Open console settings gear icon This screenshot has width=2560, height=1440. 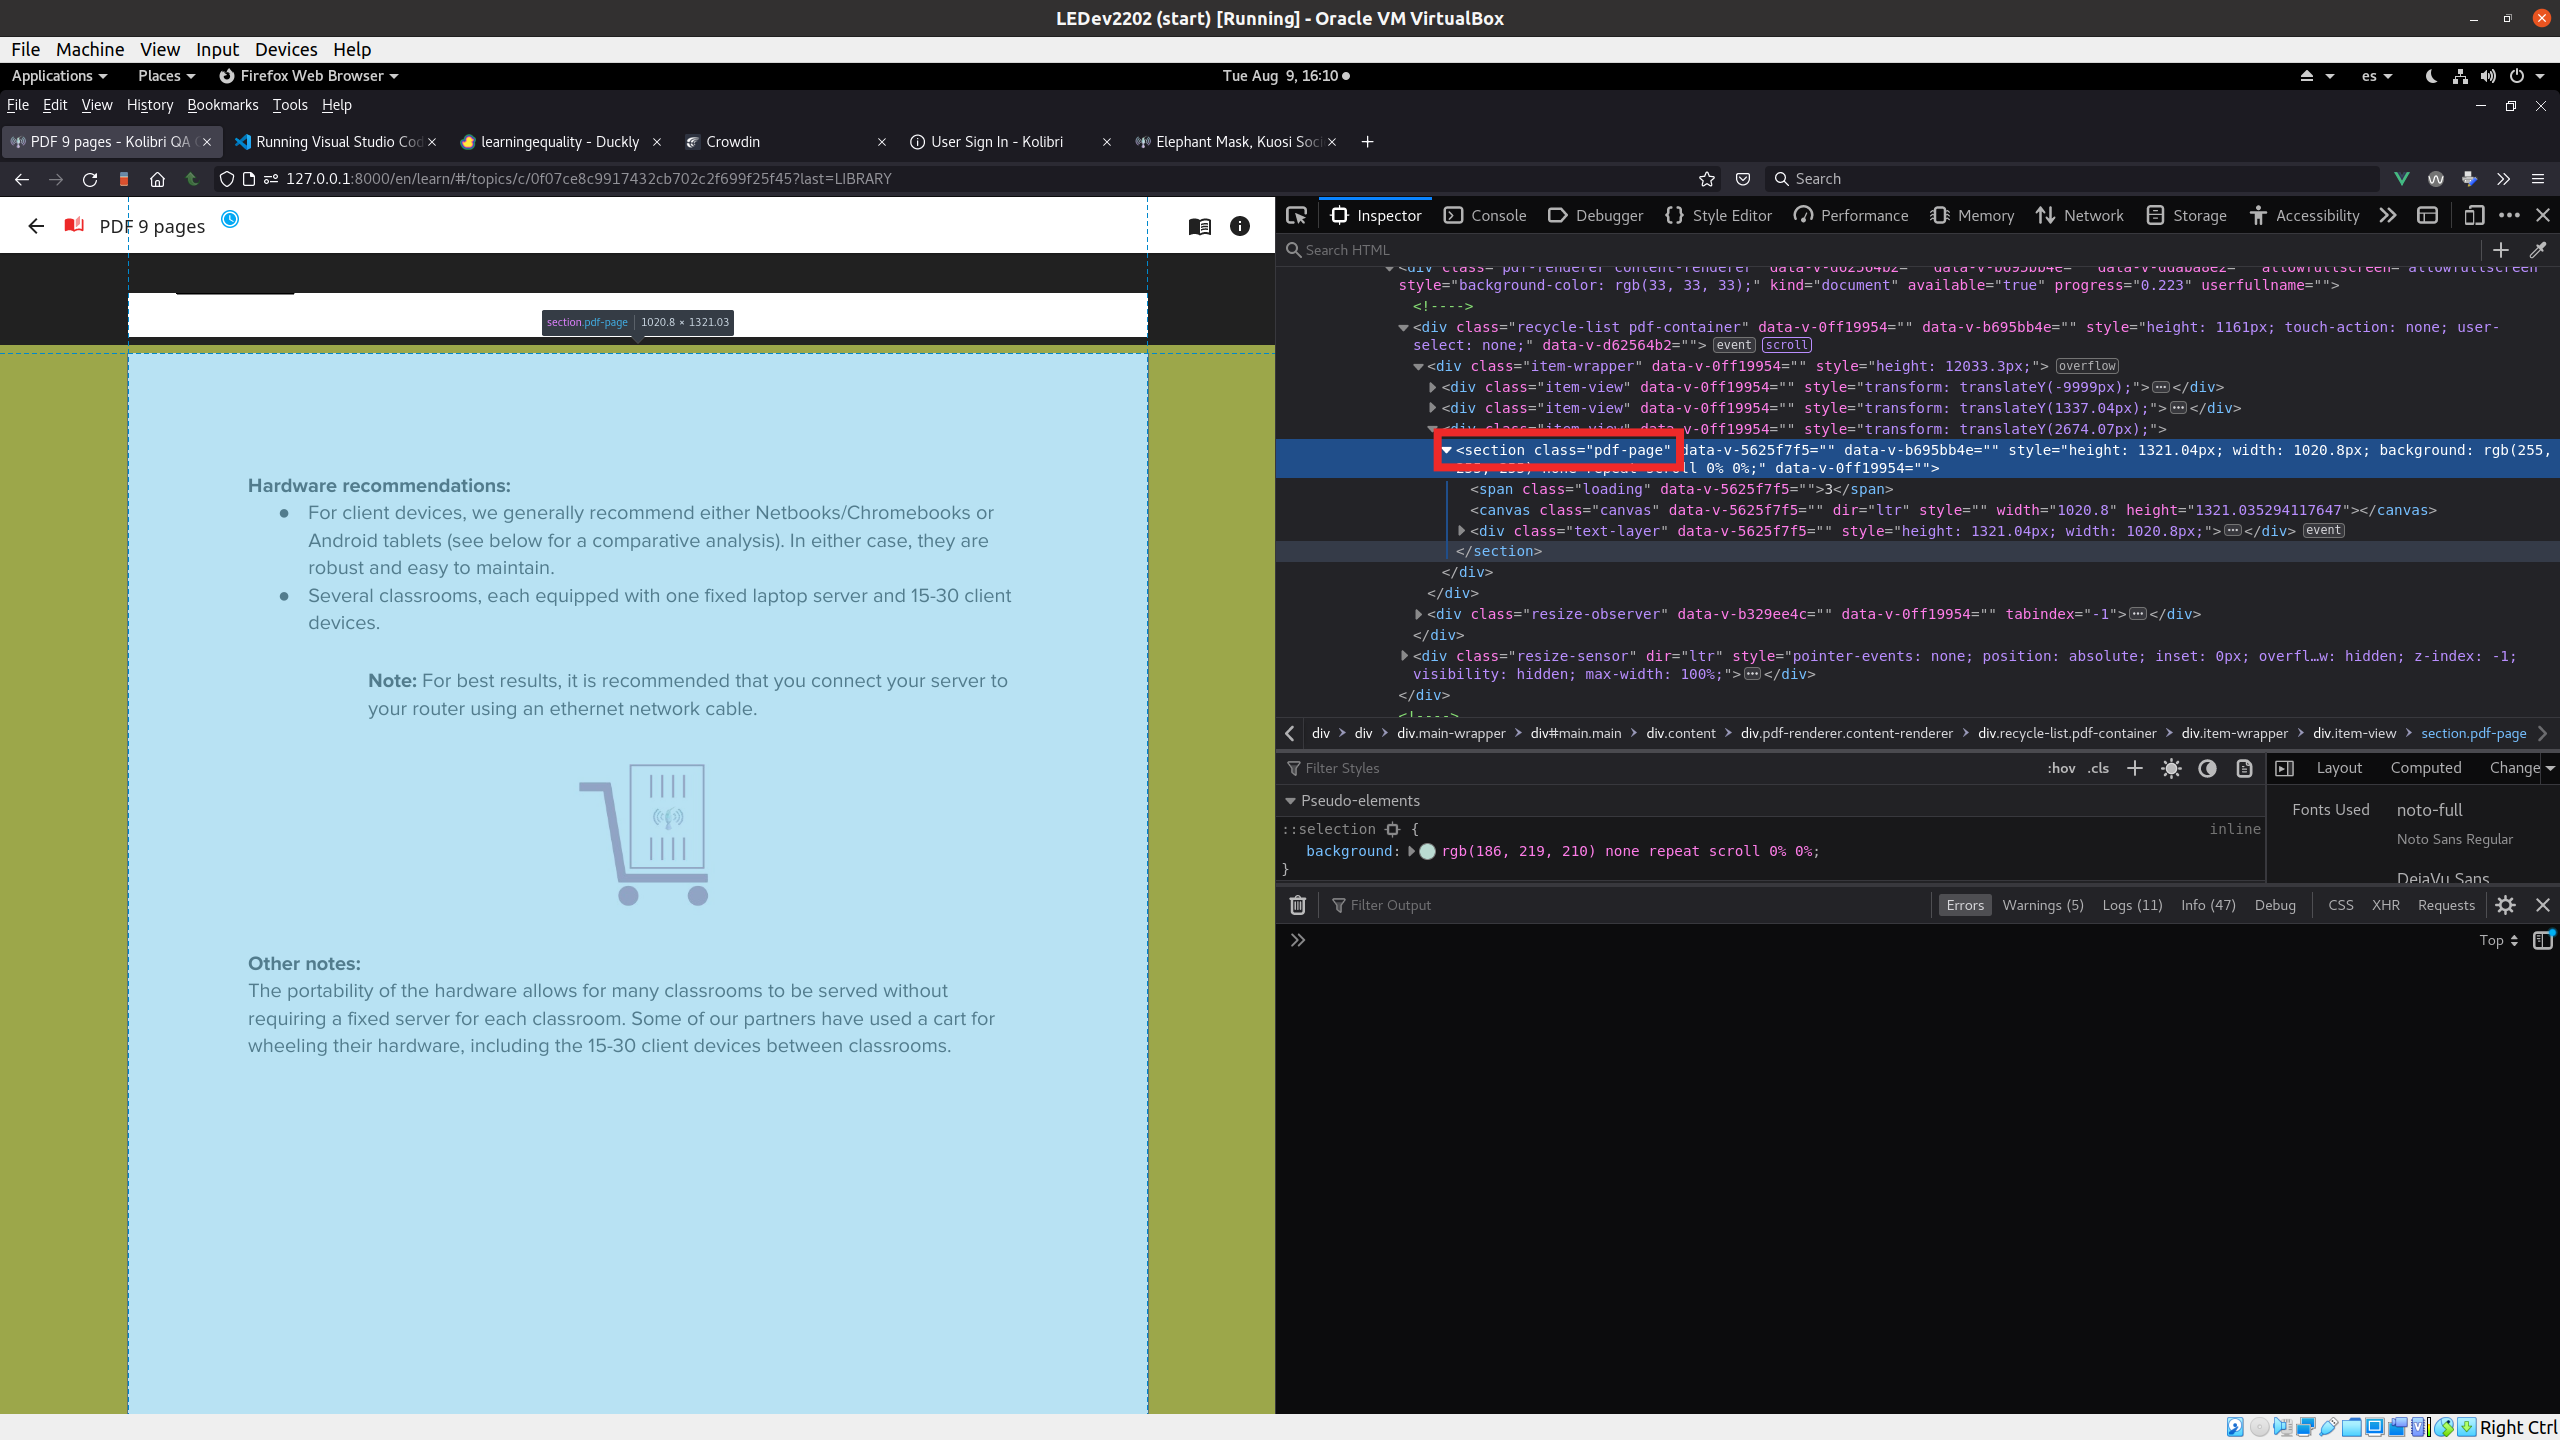point(2505,905)
